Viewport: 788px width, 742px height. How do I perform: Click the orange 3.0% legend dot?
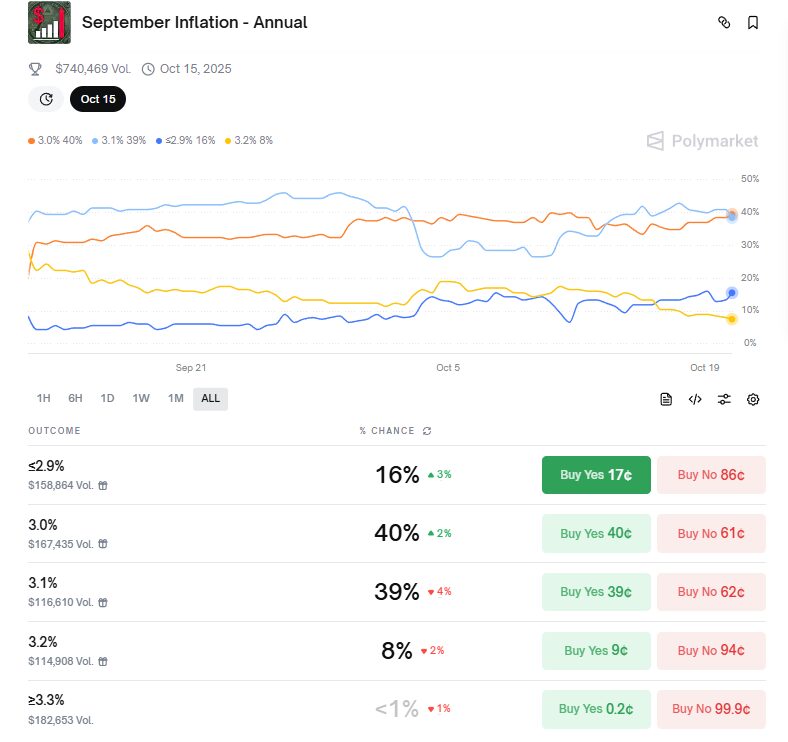tap(32, 141)
